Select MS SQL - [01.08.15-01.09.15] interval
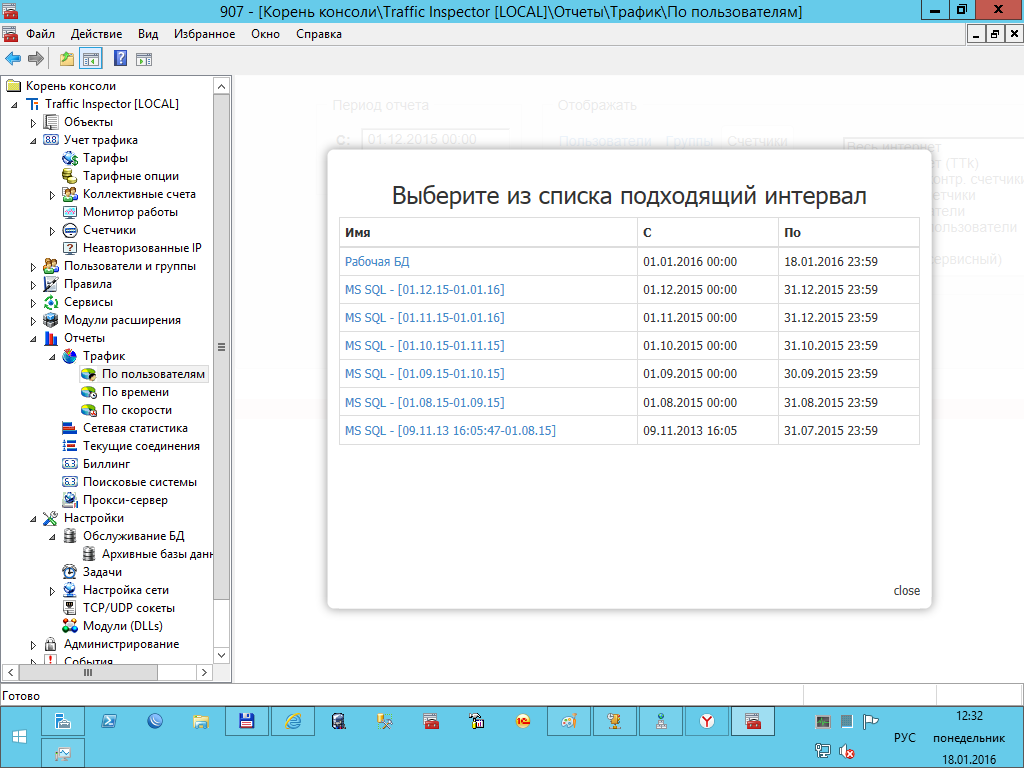 424,402
